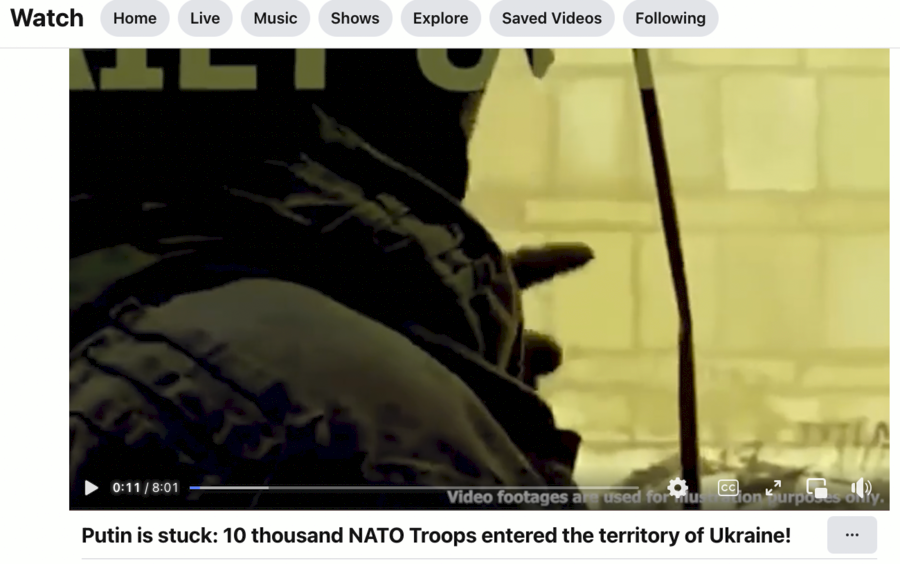Image resolution: width=900 pixels, height=564 pixels.
Task: Go to the Home tab
Action: point(135,18)
